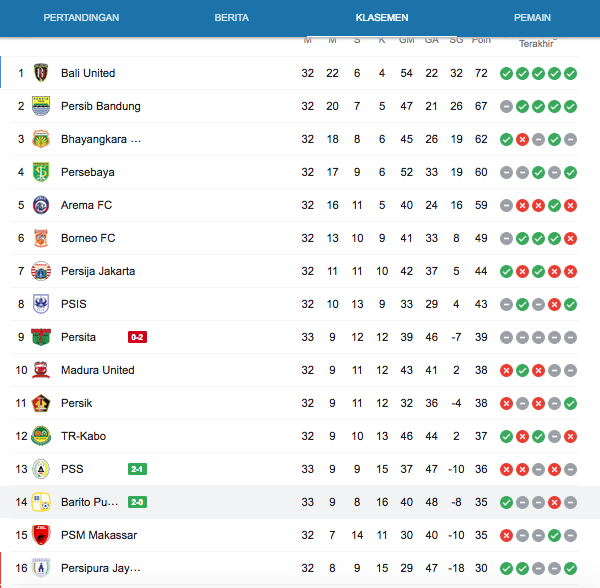The image size is (600, 588).
Task: Switch to the Pemain tab
Action: pos(532,18)
